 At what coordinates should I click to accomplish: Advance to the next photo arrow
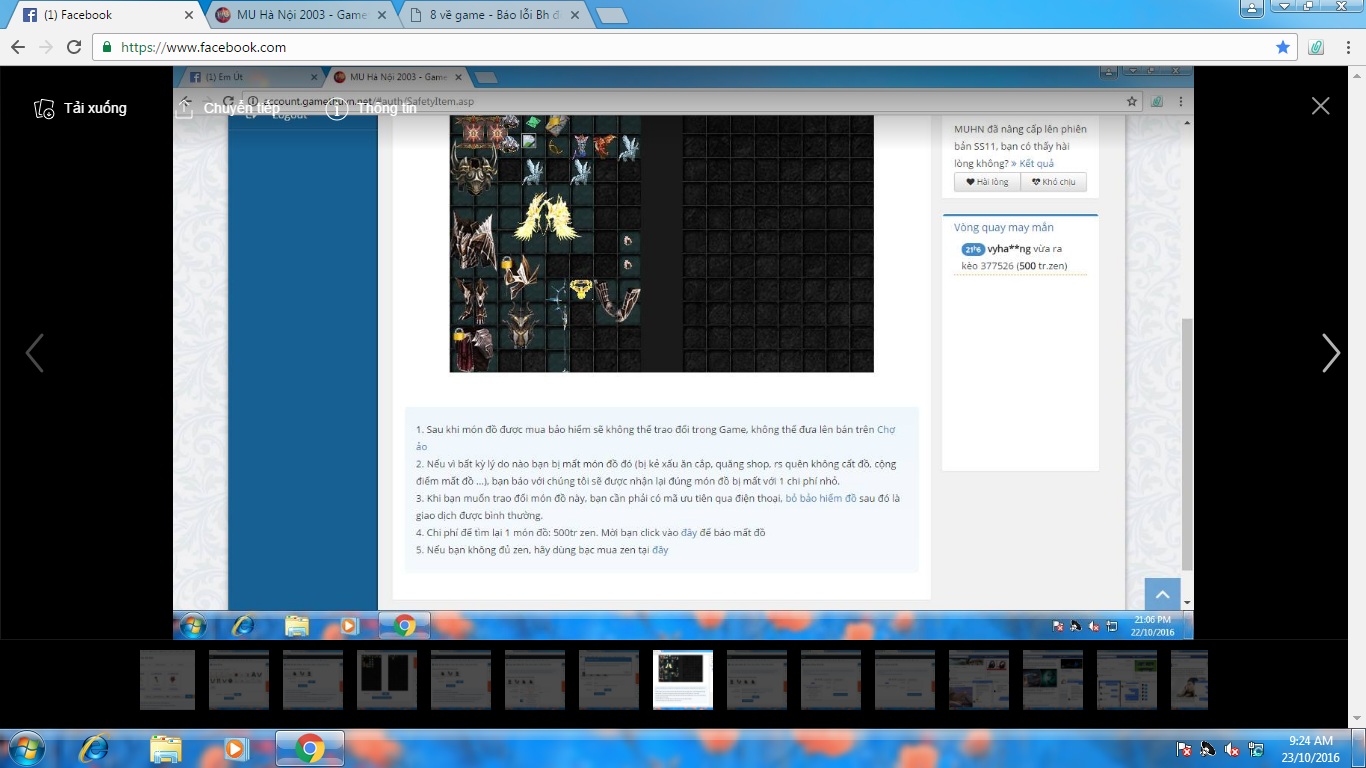pyautogui.click(x=1331, y=353)
